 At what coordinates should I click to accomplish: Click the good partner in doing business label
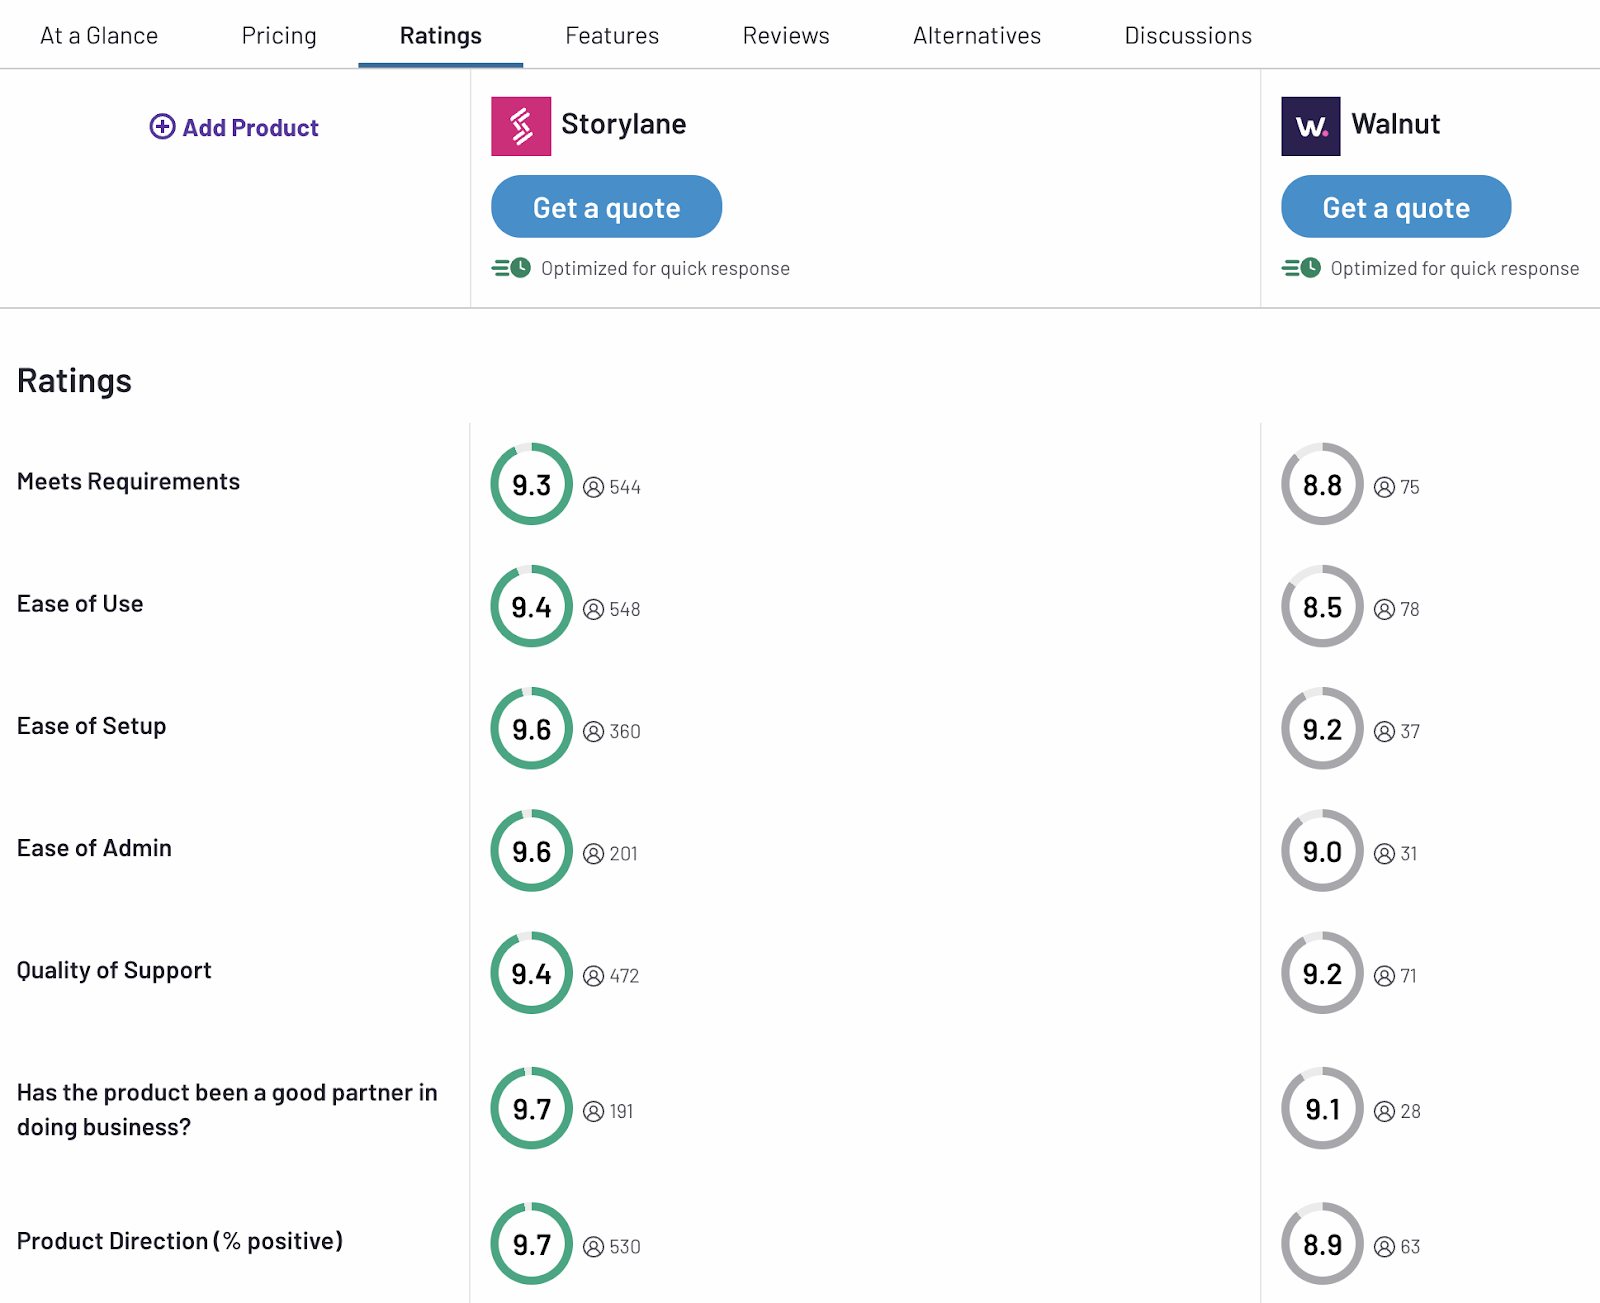pos(227,1109)
